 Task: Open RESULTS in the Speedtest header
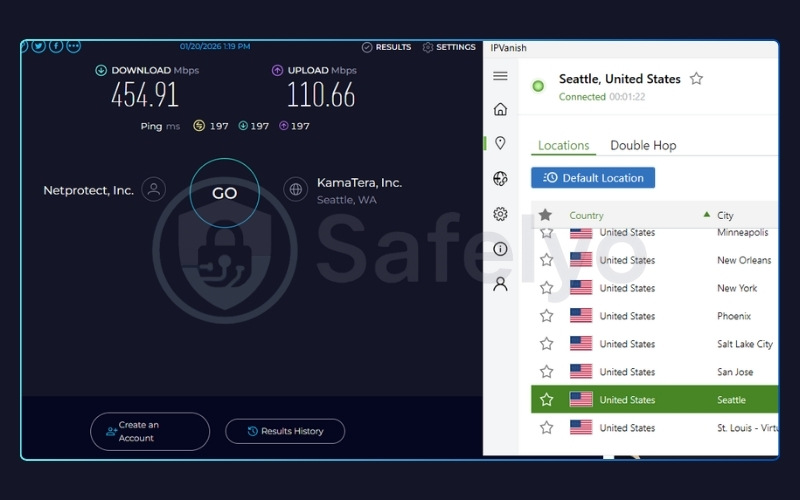(386, 47)
